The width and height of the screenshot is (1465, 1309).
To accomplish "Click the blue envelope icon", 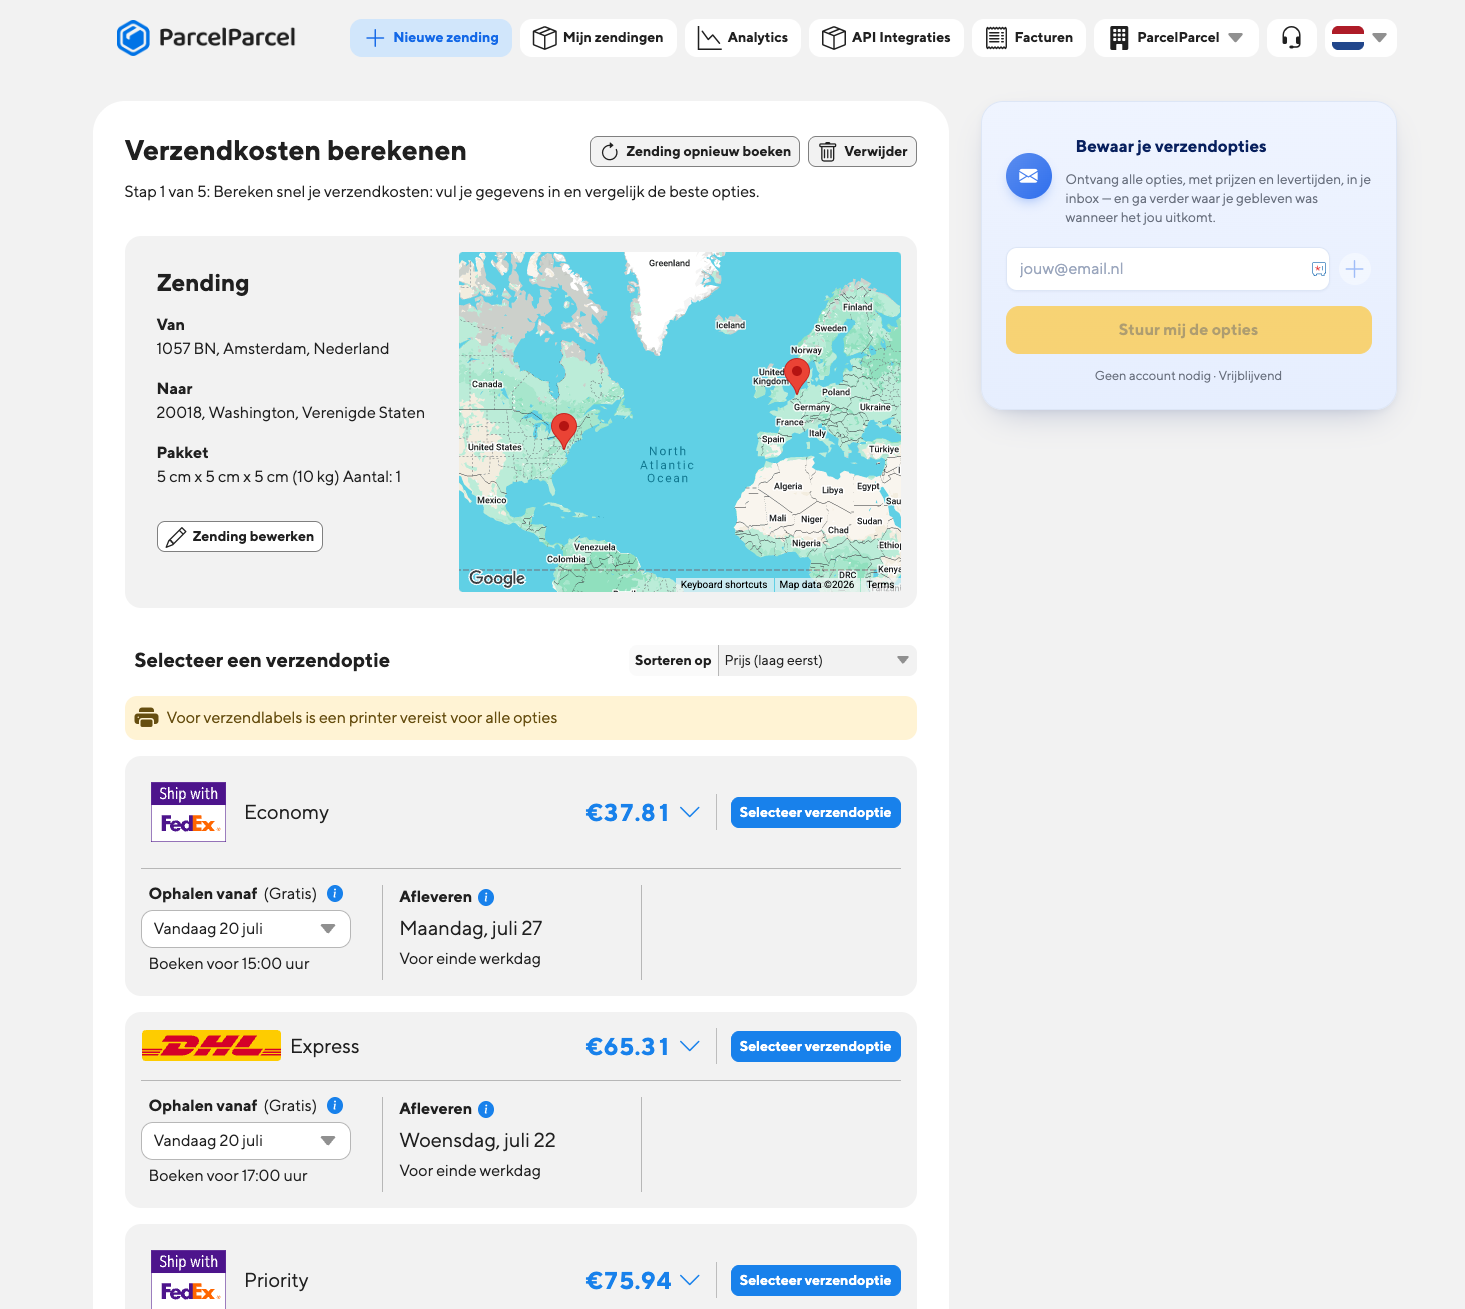I will pos(1029,176).
